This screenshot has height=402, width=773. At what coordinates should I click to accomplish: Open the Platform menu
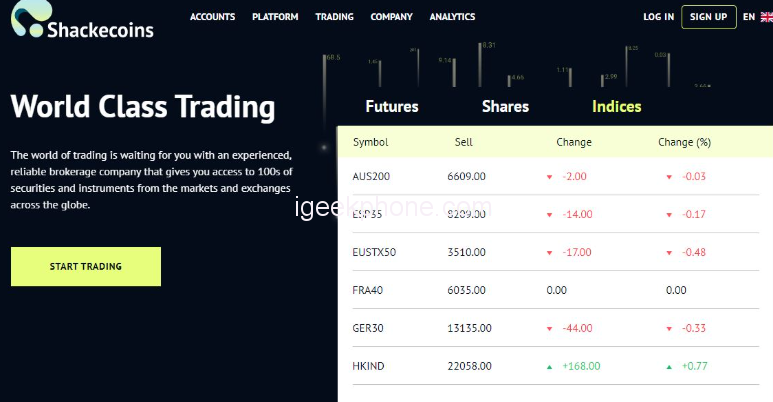point(275,17)
